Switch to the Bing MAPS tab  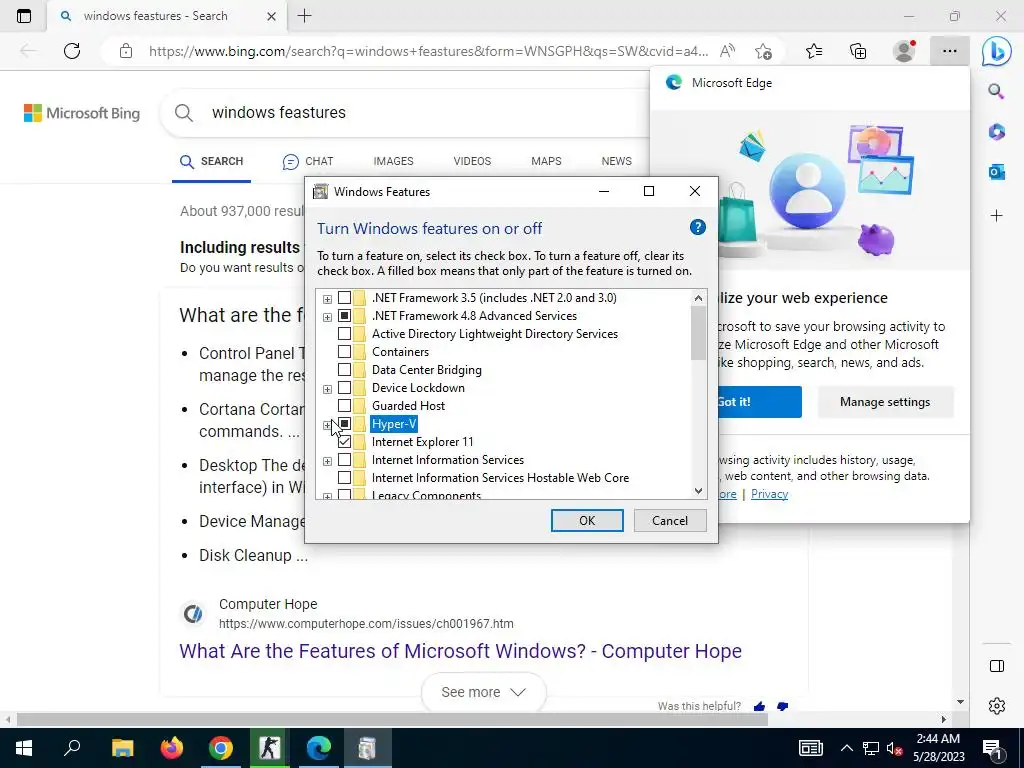[546, 161]
